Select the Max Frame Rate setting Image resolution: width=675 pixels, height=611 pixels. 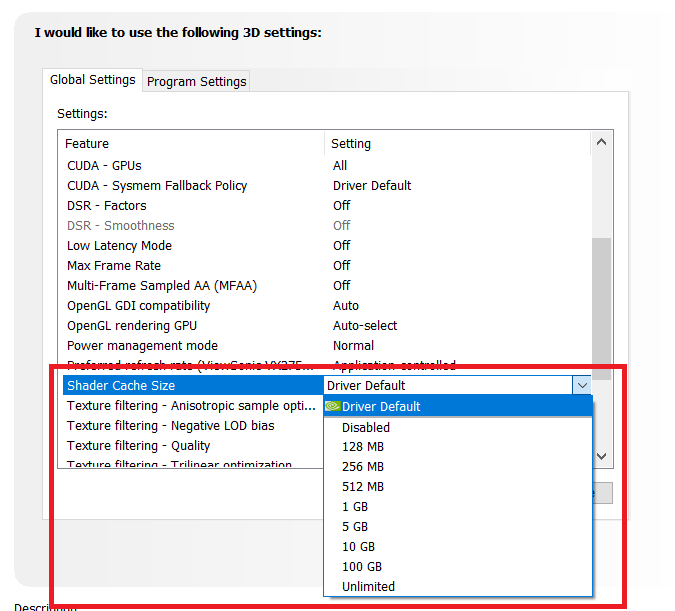point(113,266)
